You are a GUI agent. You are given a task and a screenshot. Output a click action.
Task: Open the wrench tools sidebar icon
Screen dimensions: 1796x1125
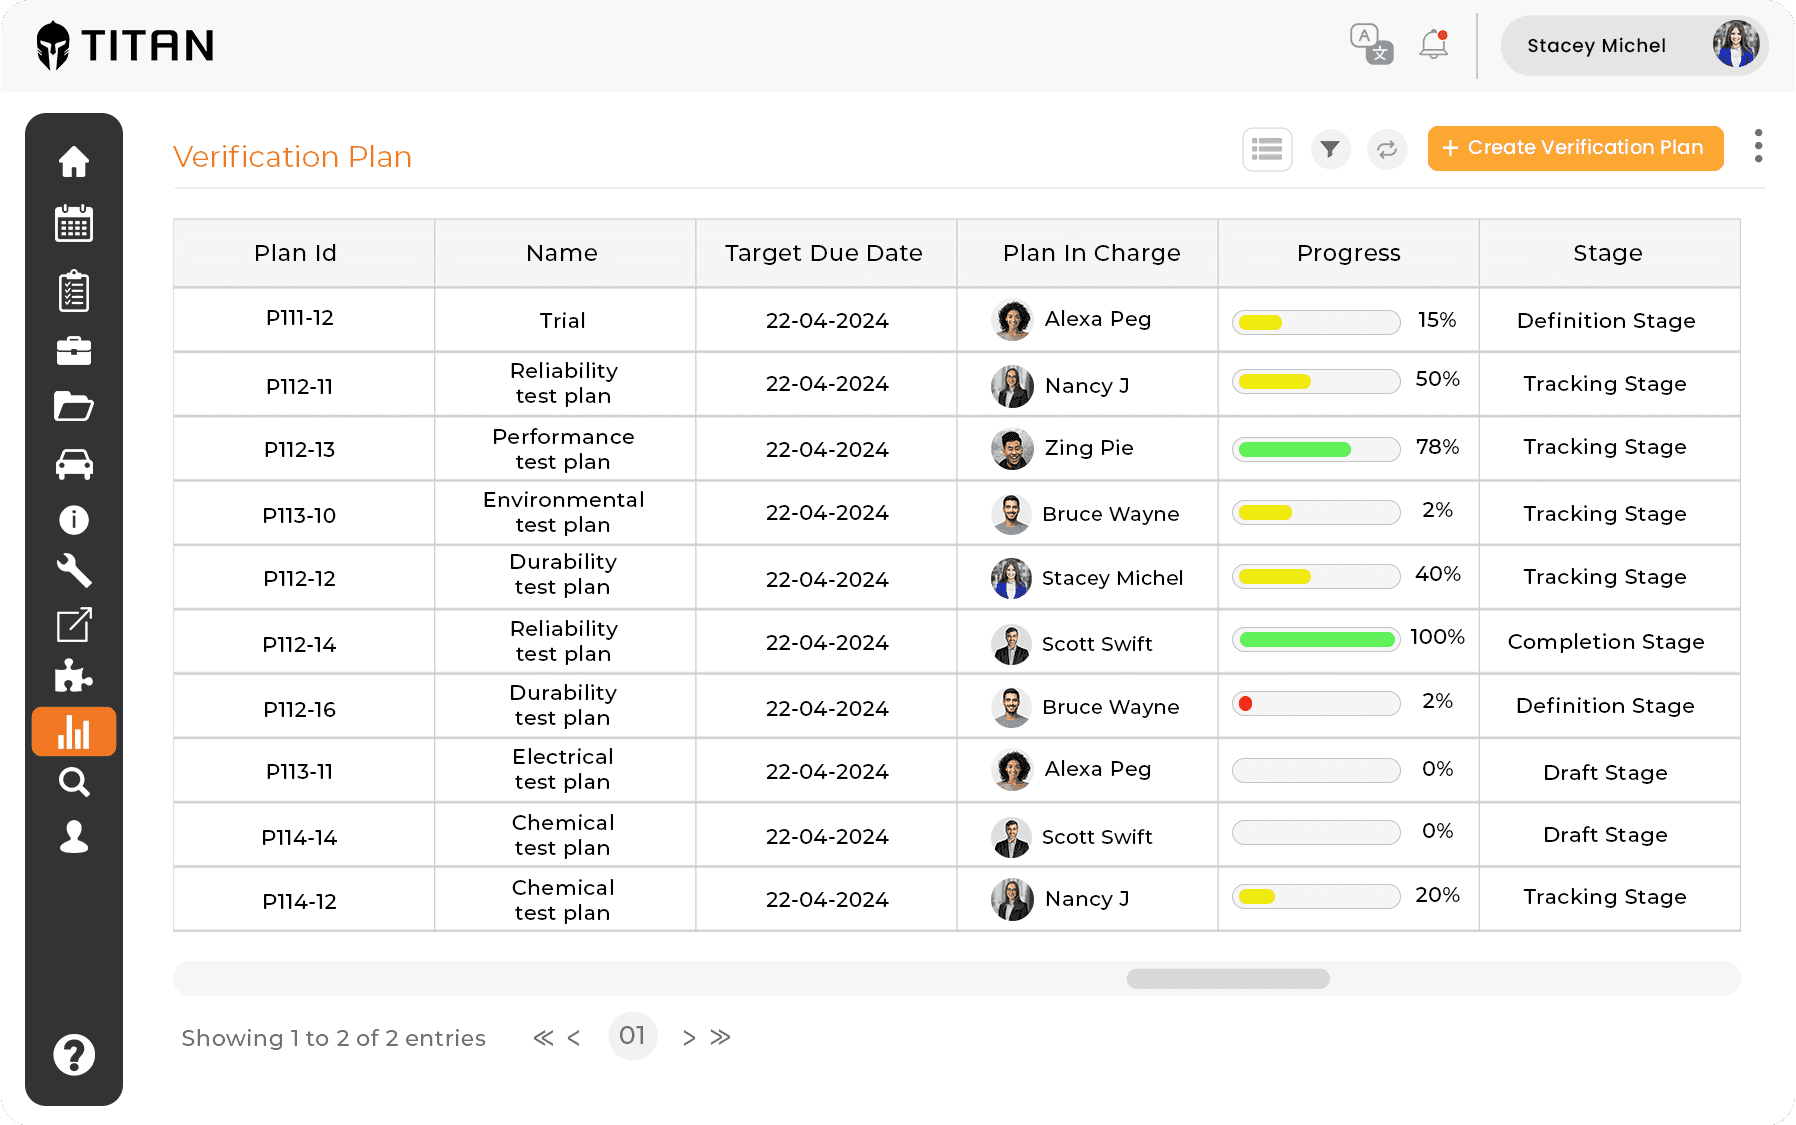point(74,571)
